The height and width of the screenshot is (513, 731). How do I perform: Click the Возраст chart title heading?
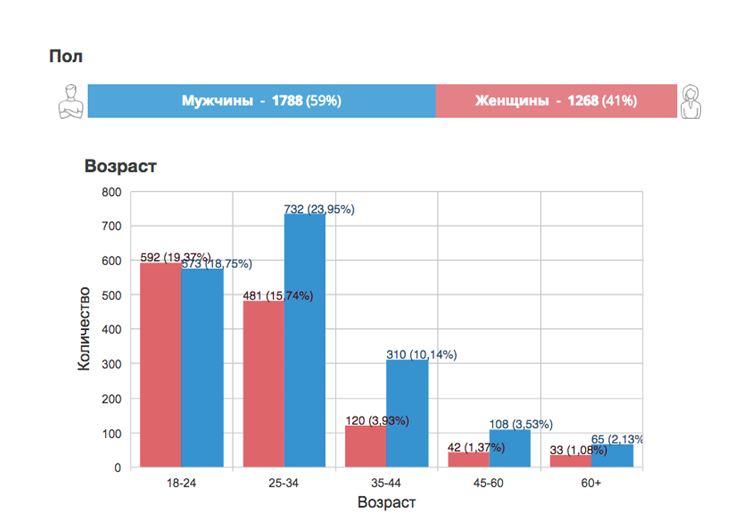(120, 166)
